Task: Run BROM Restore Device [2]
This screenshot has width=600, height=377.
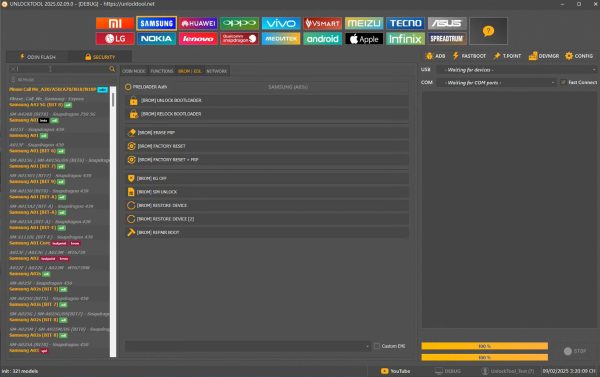Action: 267,219
